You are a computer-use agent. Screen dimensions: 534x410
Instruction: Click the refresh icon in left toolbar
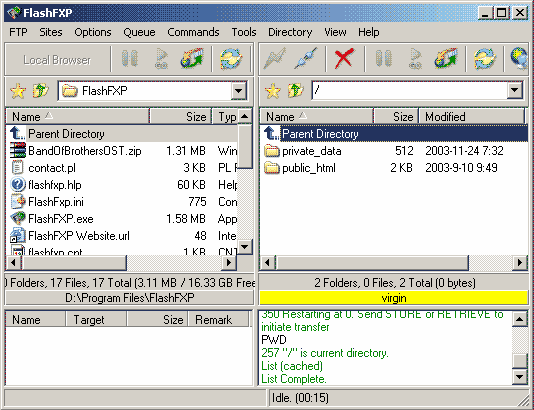coord(231,59)
